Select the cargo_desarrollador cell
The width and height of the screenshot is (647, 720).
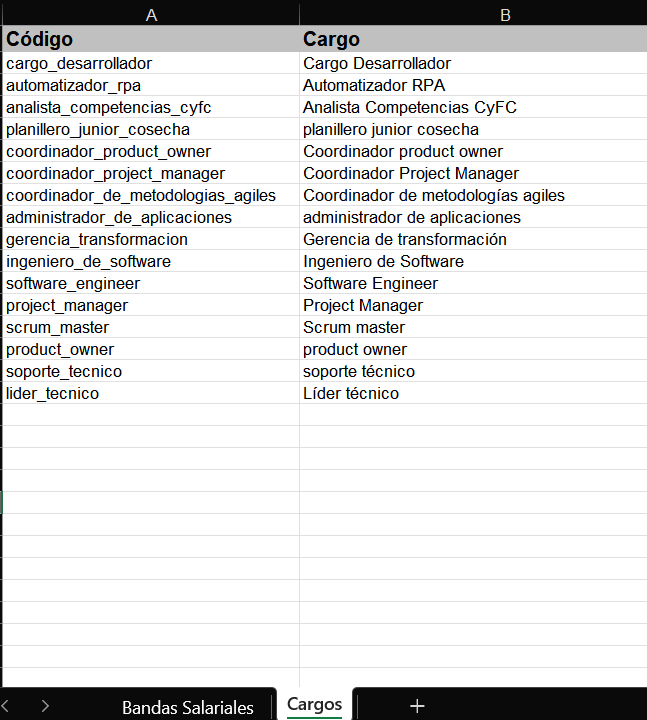(x=151, y=63)
